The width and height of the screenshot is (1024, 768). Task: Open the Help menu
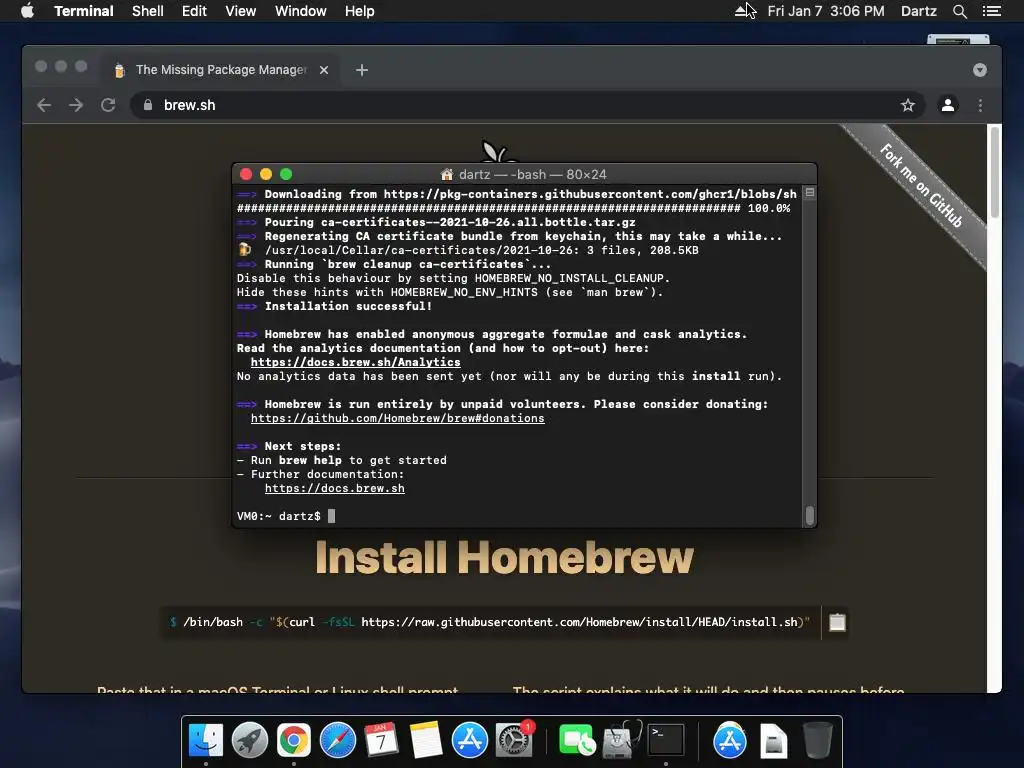click(360, 11)
